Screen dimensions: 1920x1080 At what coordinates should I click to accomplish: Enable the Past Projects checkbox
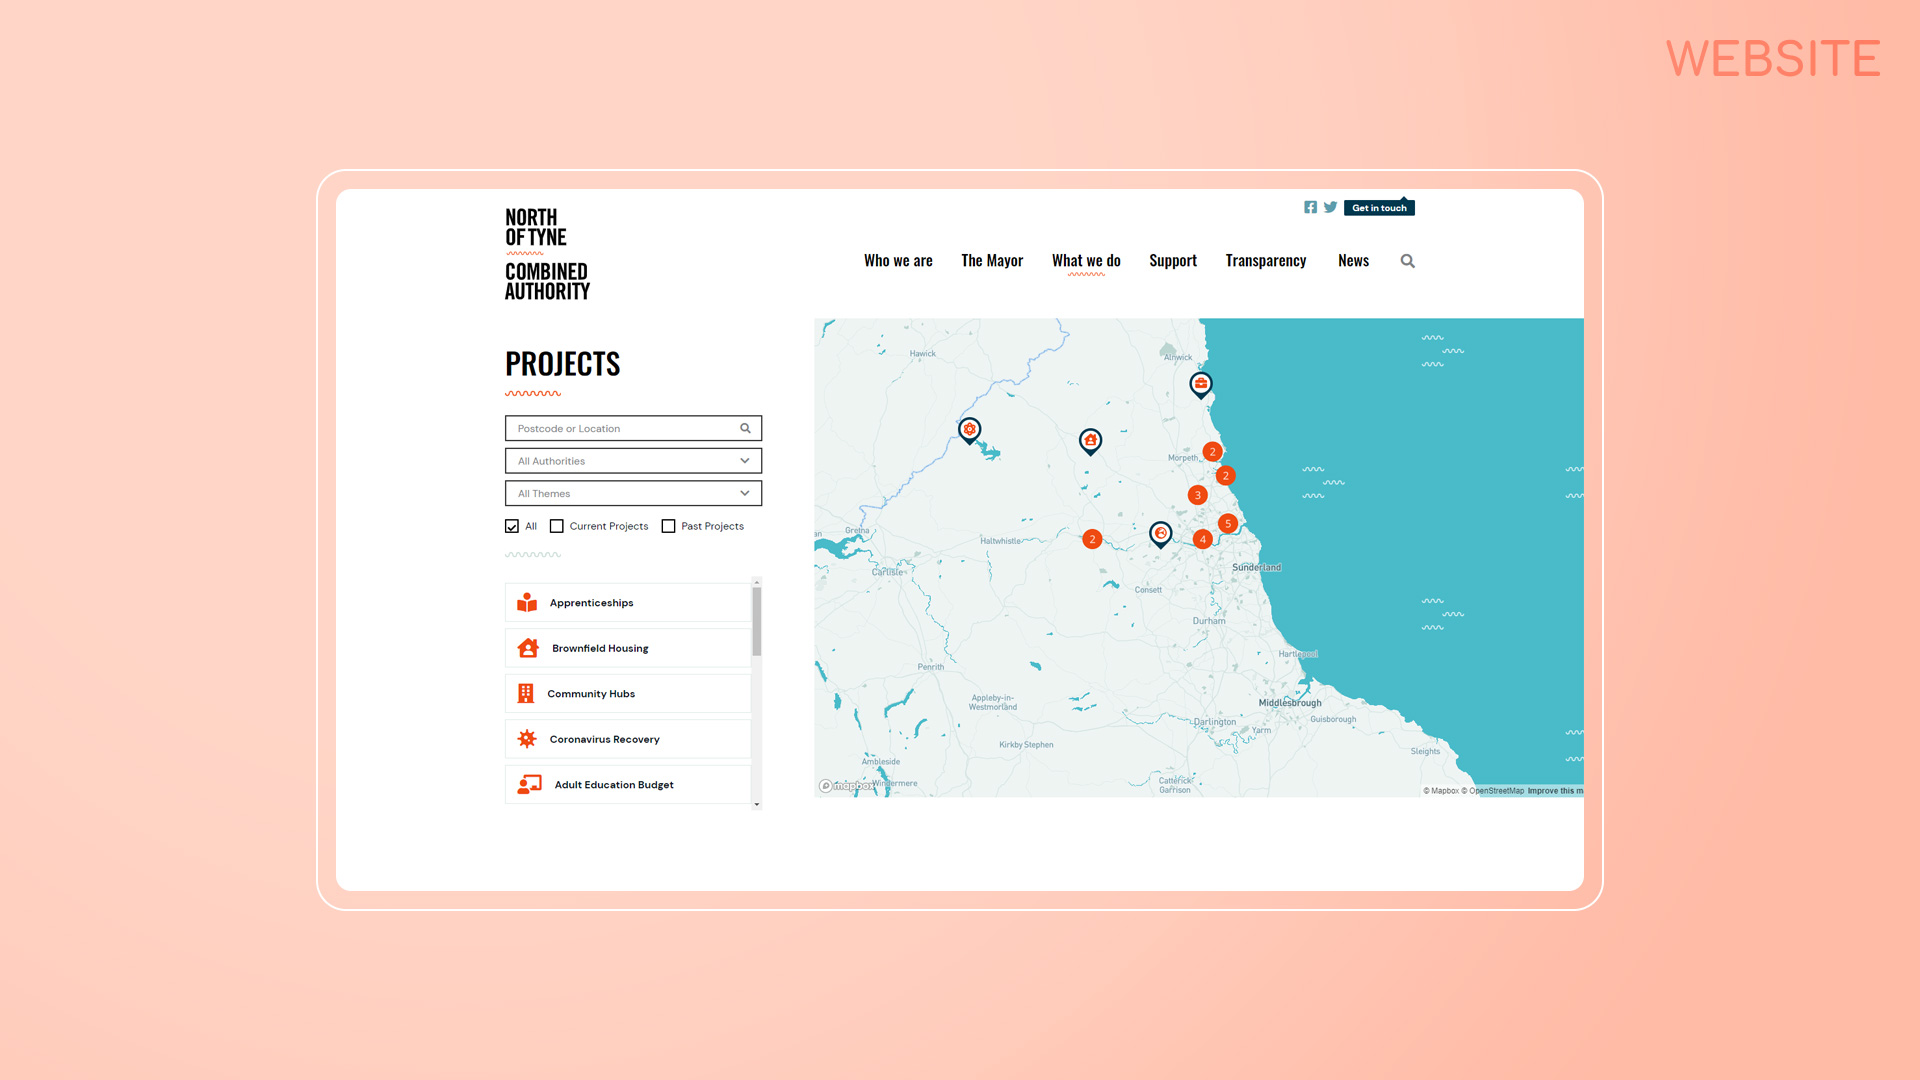[x=668, y=526]
